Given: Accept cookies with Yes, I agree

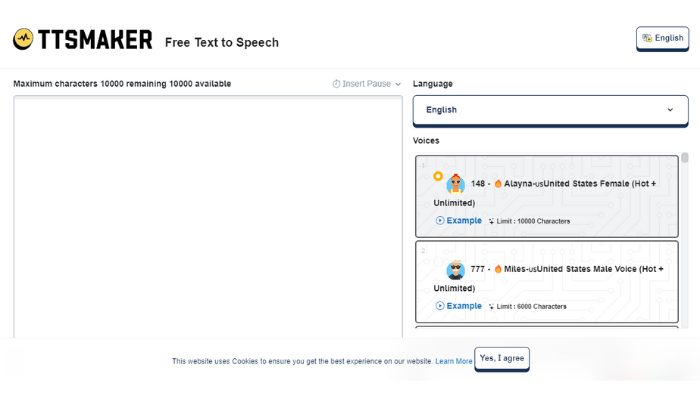Looking at the screenshot, I should point(502,358).
